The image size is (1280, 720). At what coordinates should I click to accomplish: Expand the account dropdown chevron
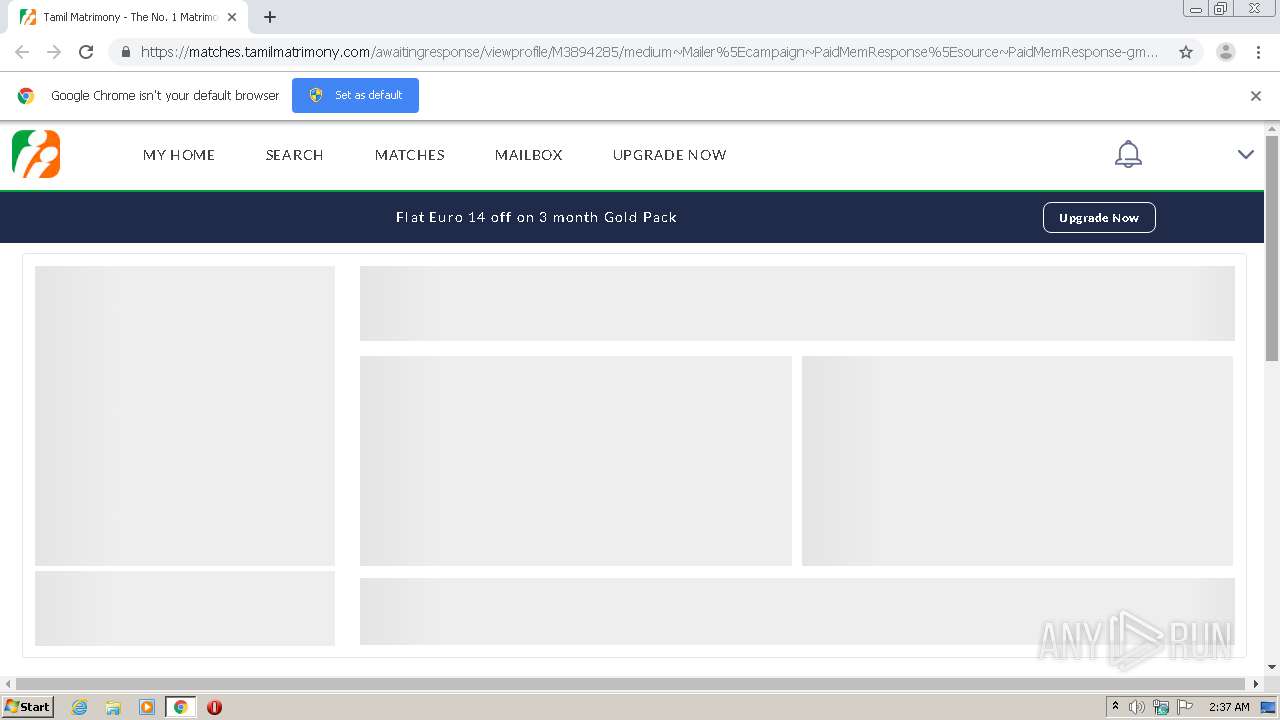1246,154
